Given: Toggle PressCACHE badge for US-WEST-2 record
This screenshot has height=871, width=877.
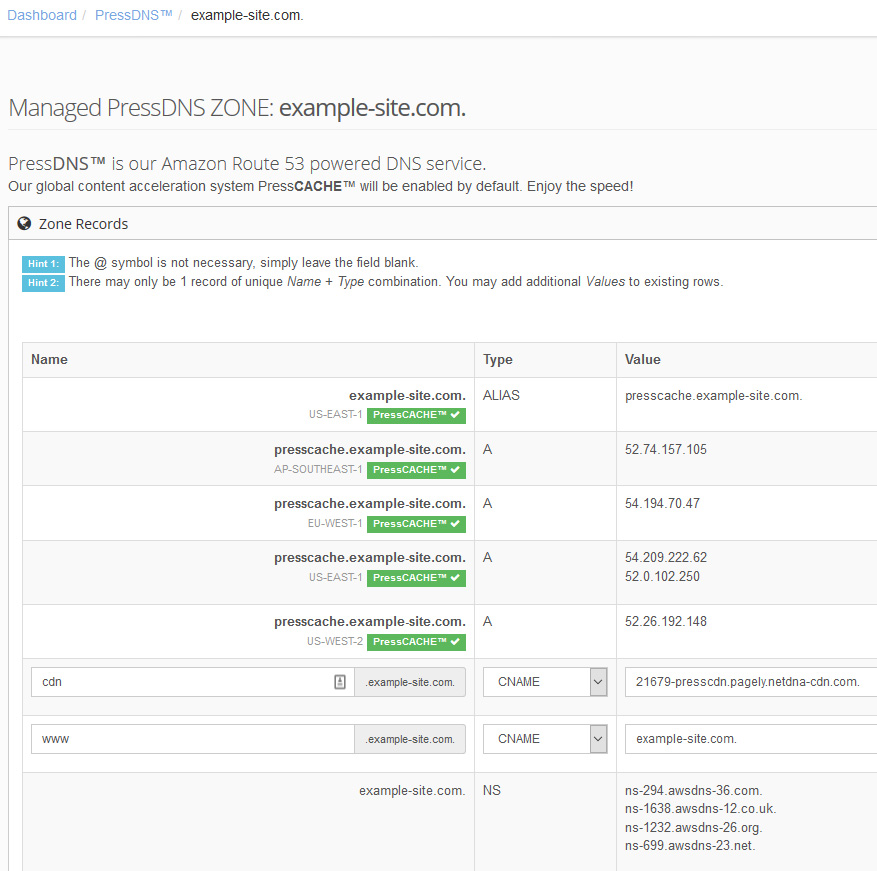Looking at the screenshot, I should (416, 642).
